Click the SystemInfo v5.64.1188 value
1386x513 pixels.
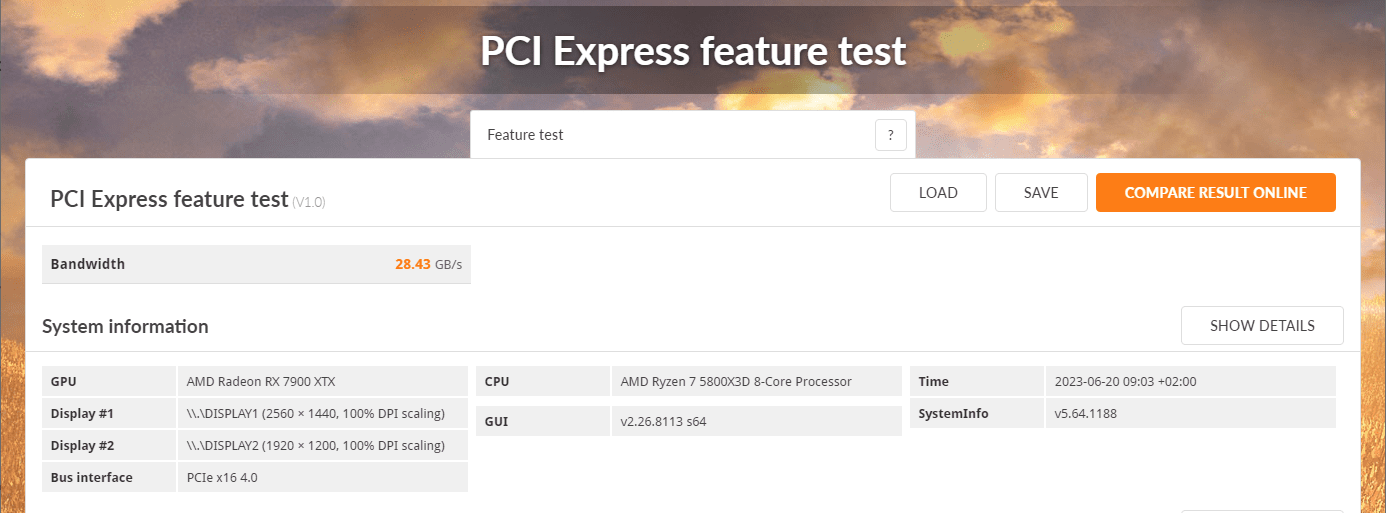[x=1085, y=413]
